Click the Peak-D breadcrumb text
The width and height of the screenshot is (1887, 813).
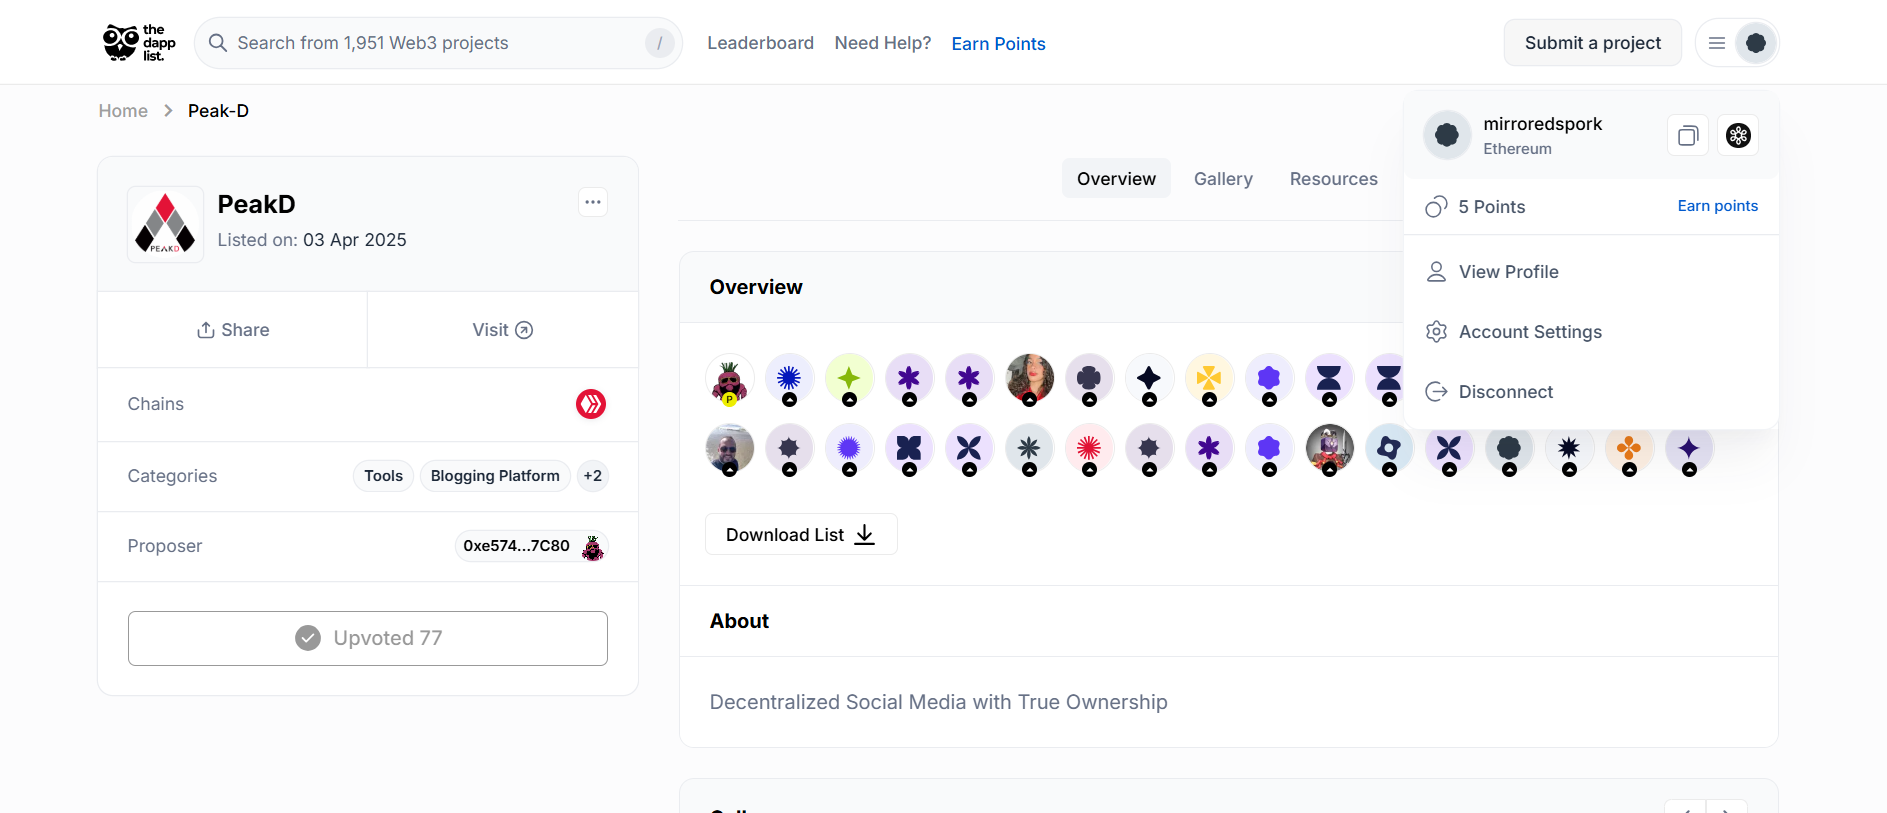pos(218,111)
